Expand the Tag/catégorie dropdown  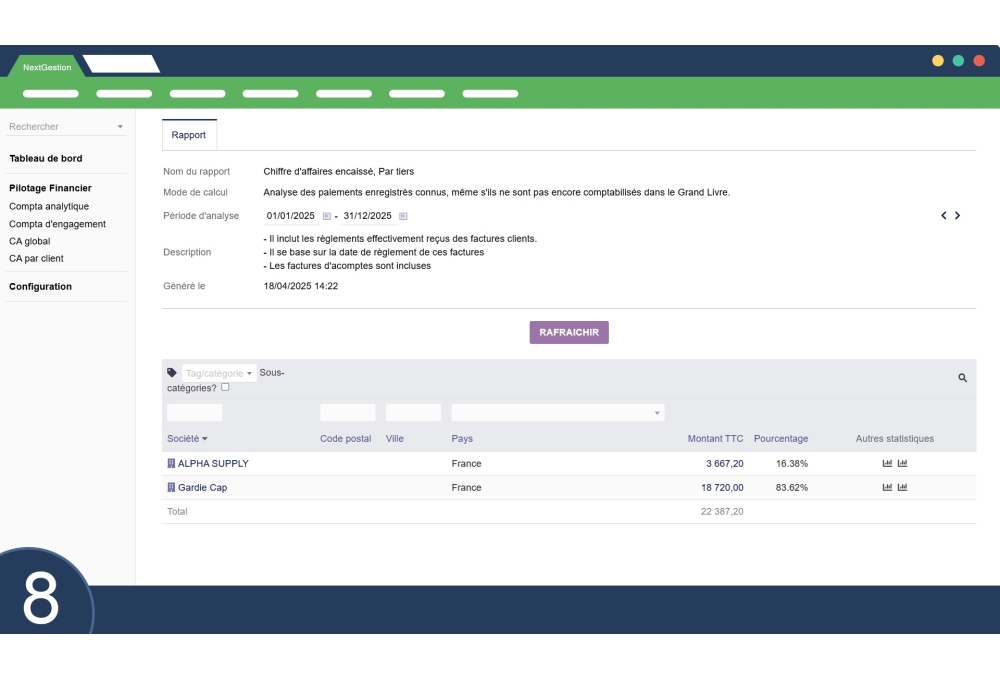pyautogui.click(x=219, y=373)
